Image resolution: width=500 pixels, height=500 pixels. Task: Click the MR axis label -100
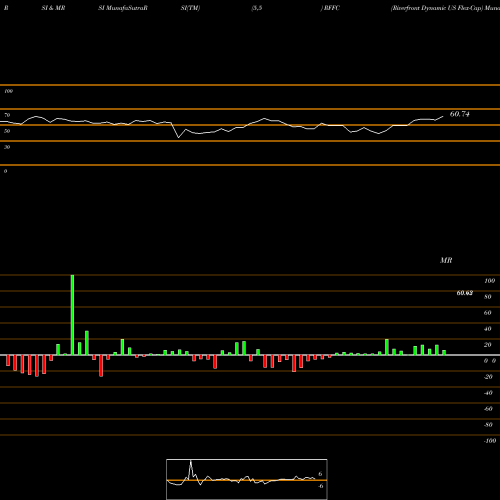(490, 441)
